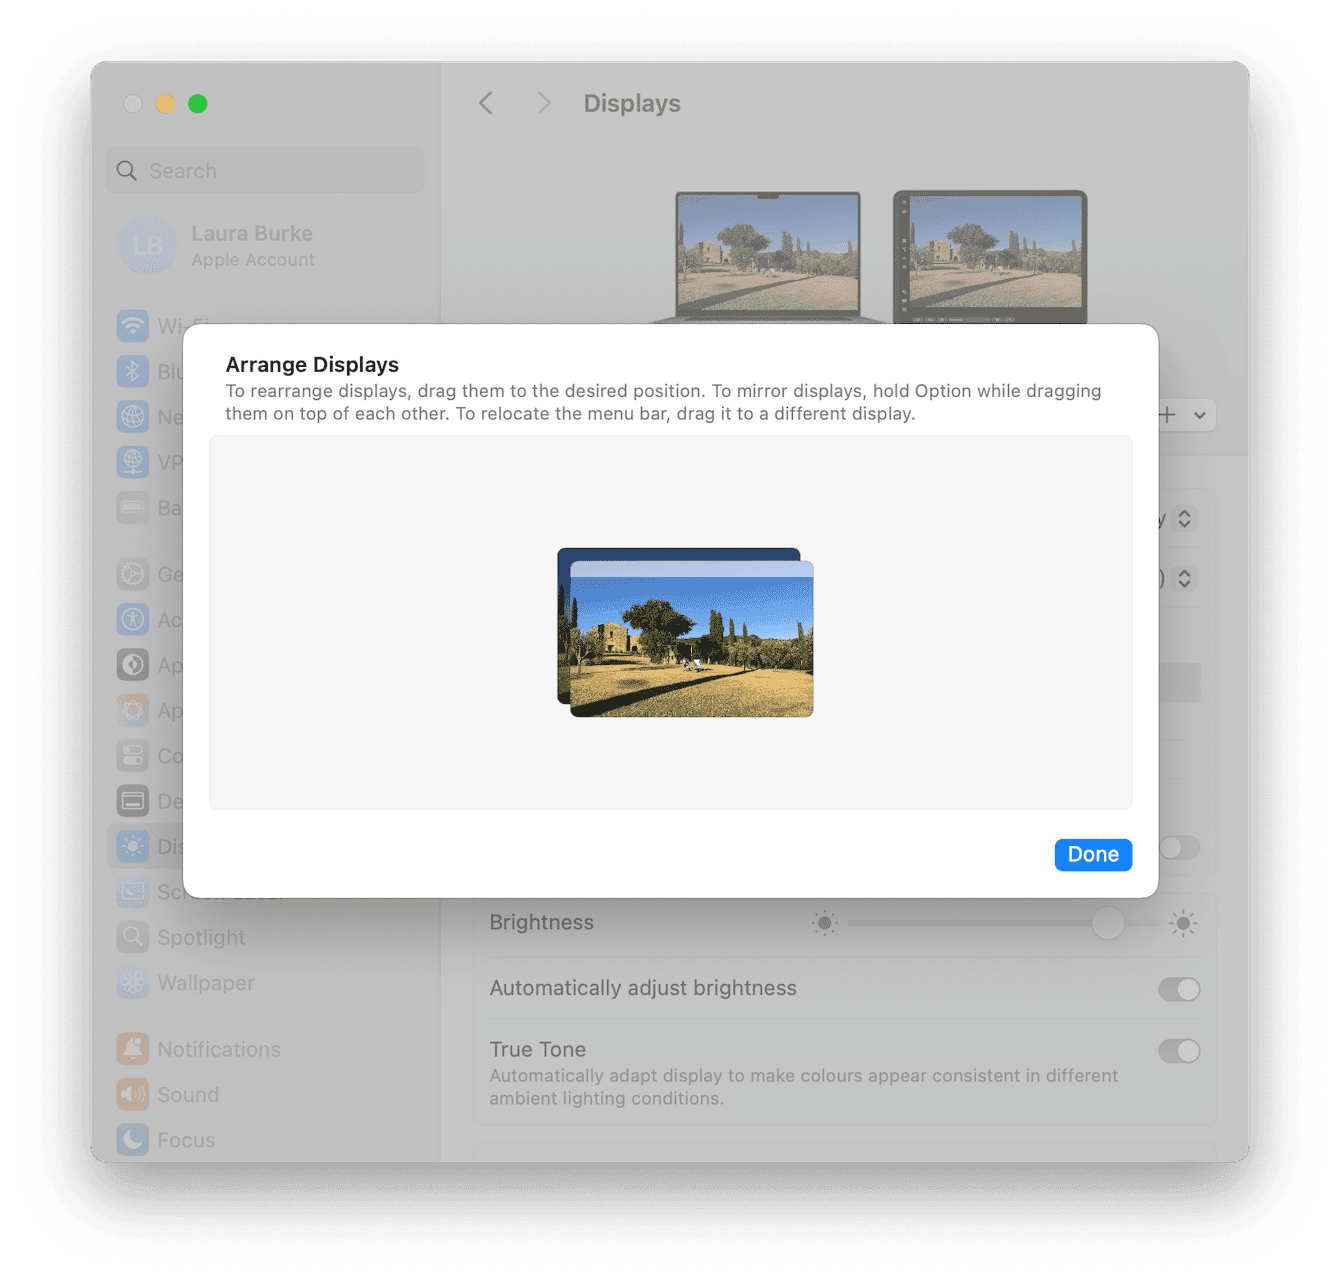Open the second settings stepper control

pos(1184,578)
